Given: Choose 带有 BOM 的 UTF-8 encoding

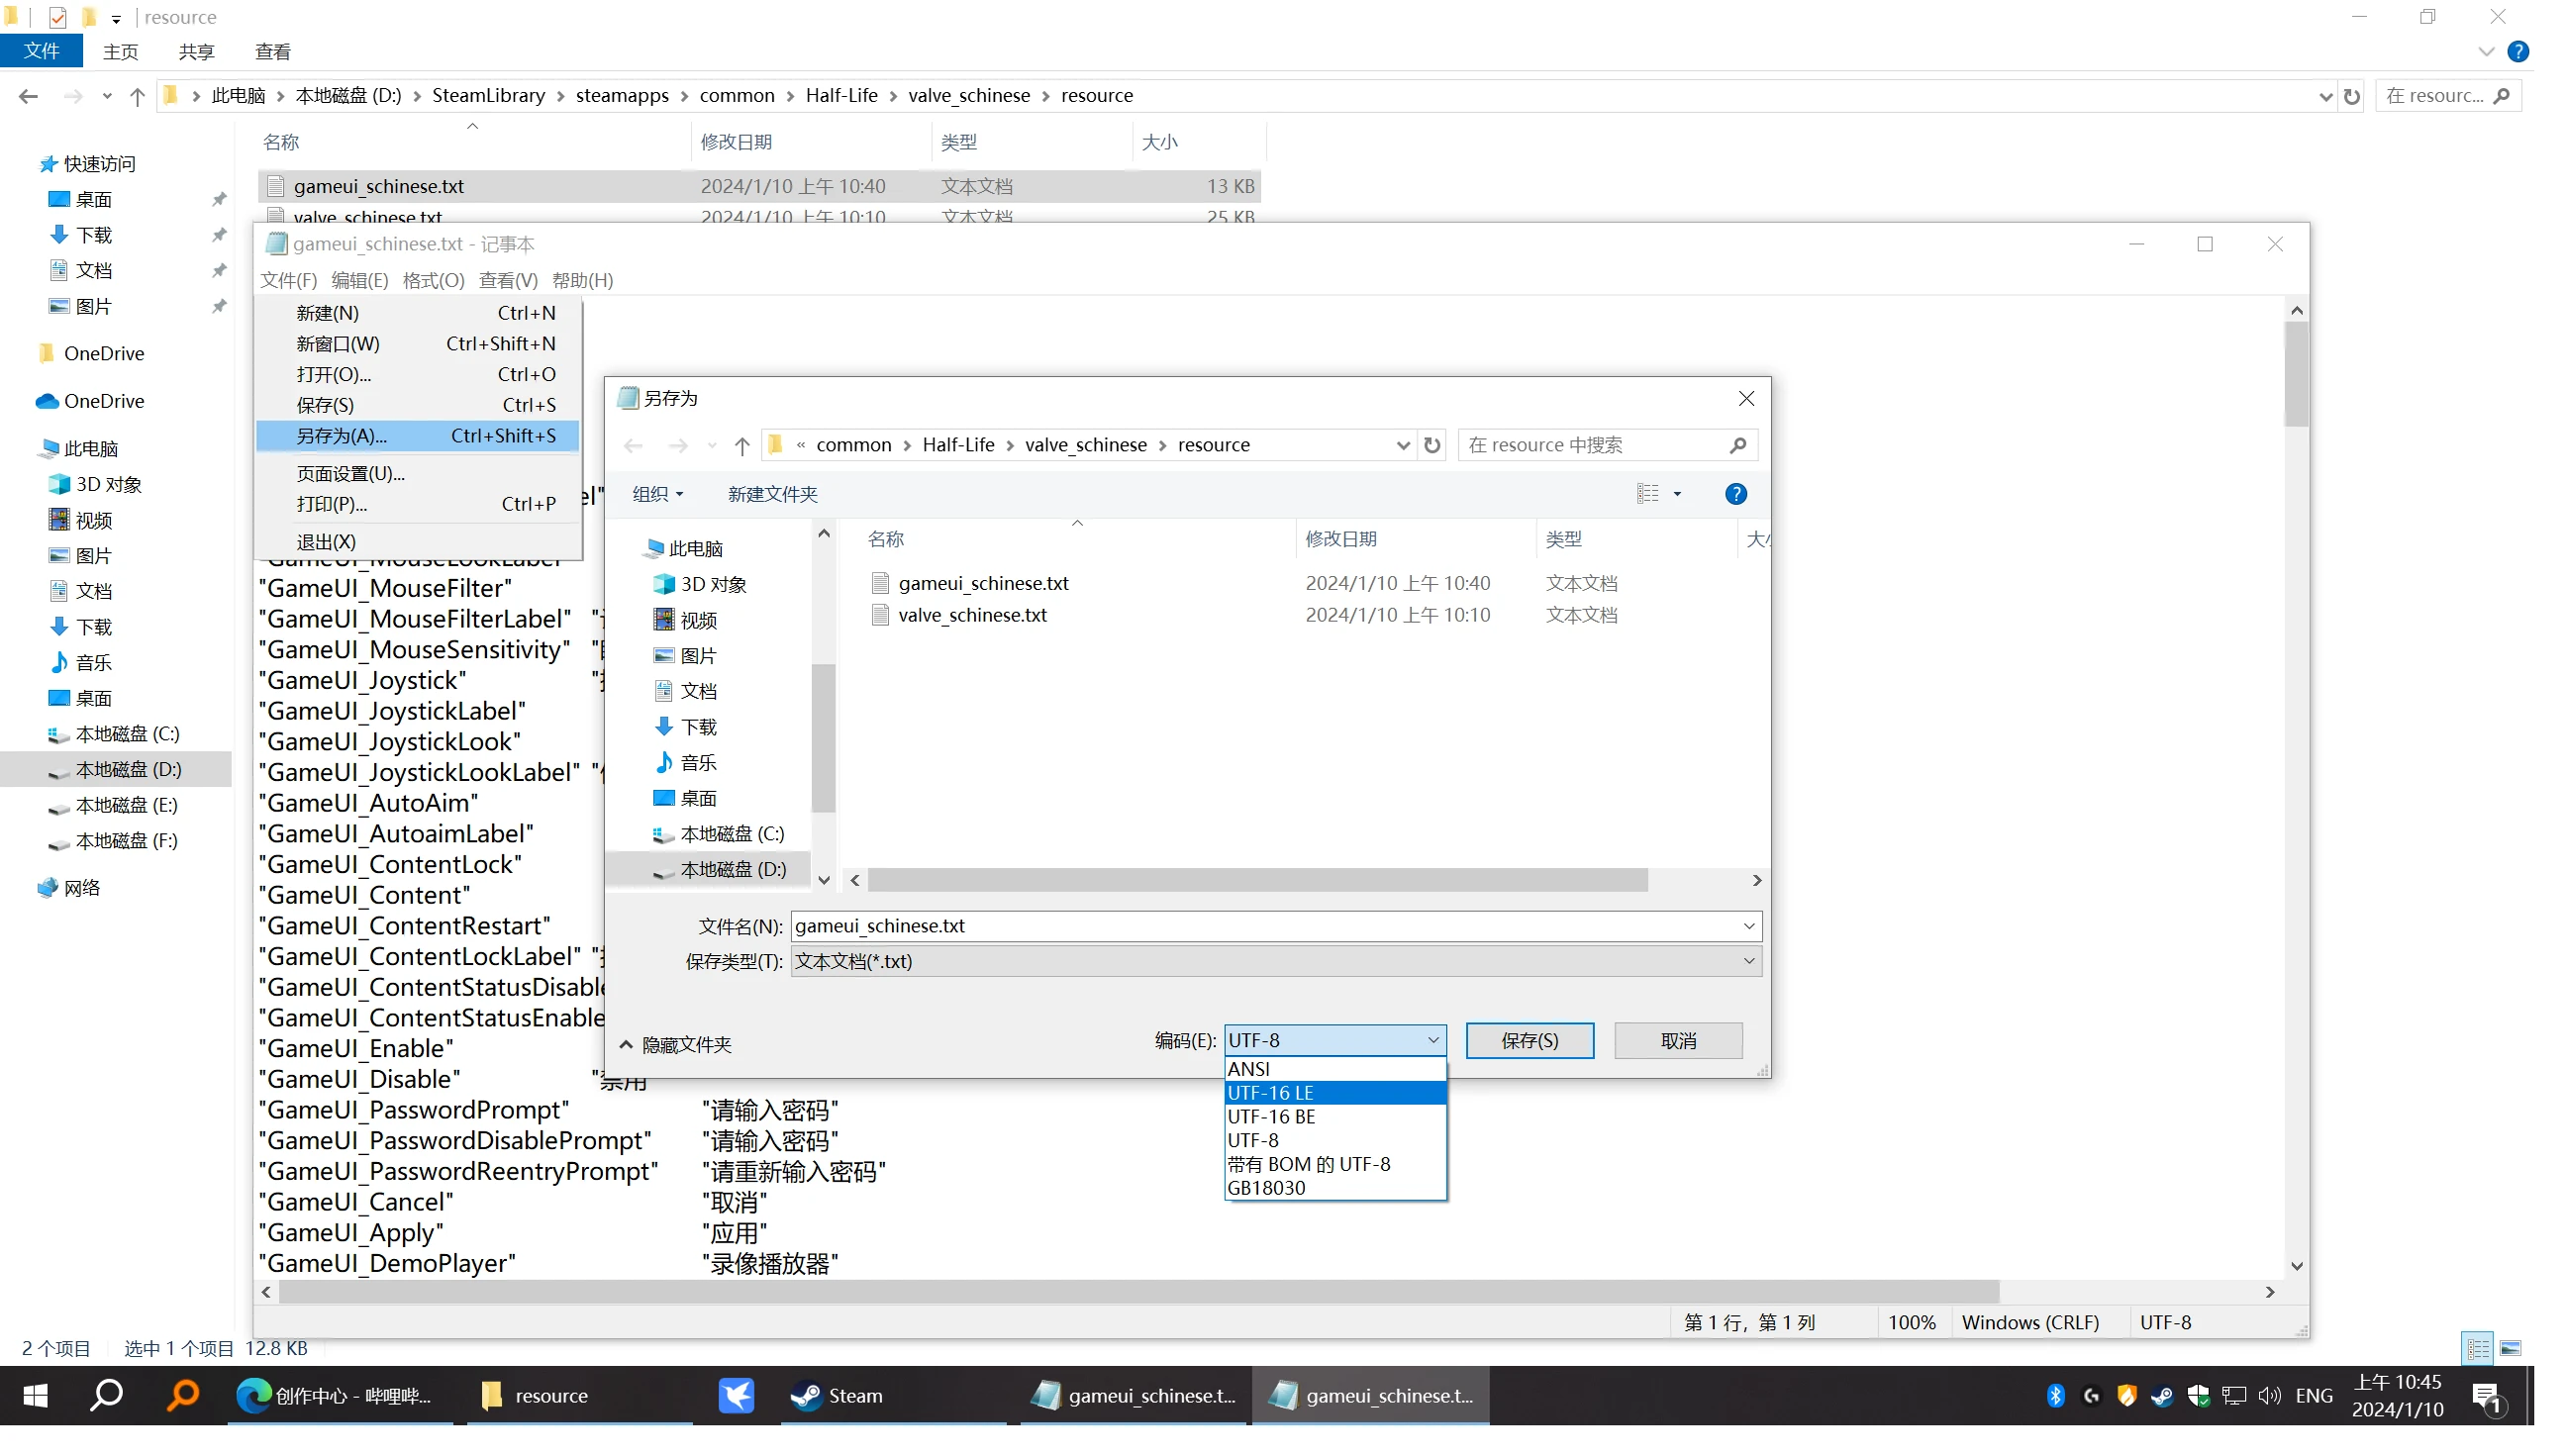Looking at the screenshot, I should 1335,1164.
